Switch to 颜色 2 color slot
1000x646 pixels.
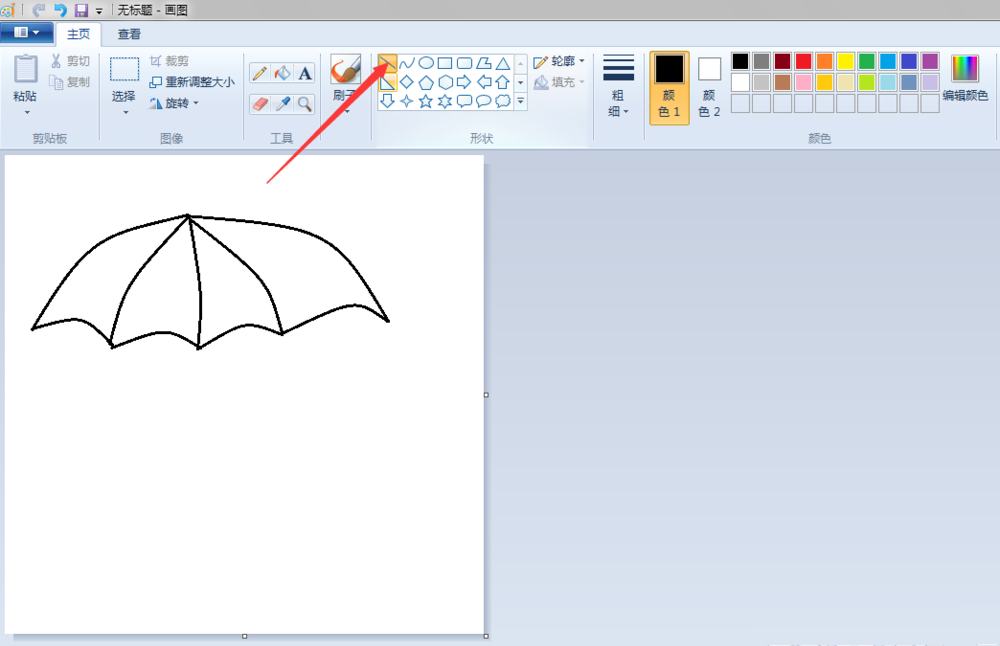pyautogui.click(x=709, y=88)
